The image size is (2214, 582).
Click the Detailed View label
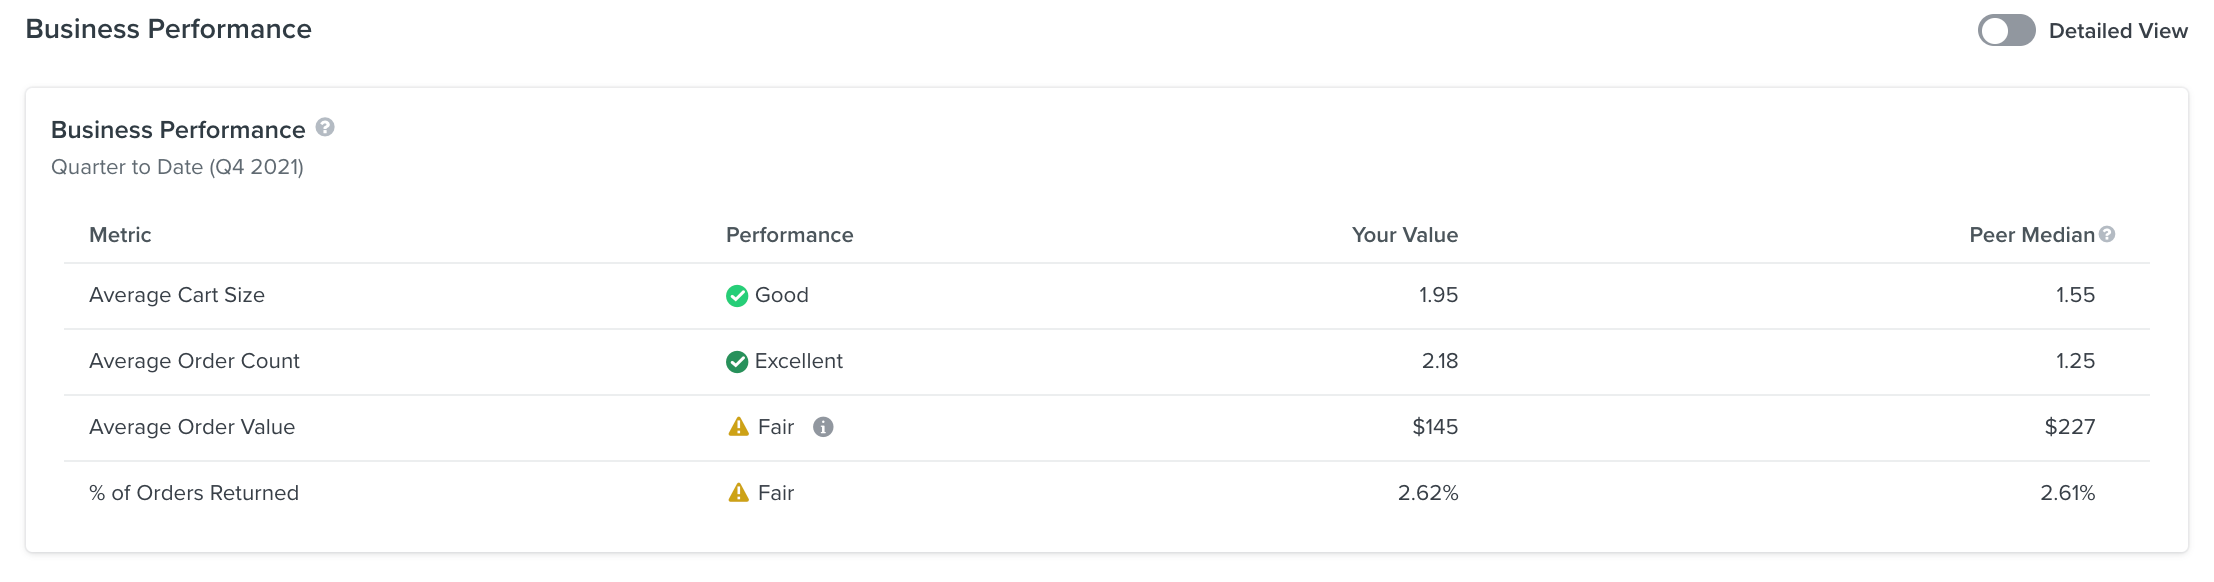(x=2118, y=31)
